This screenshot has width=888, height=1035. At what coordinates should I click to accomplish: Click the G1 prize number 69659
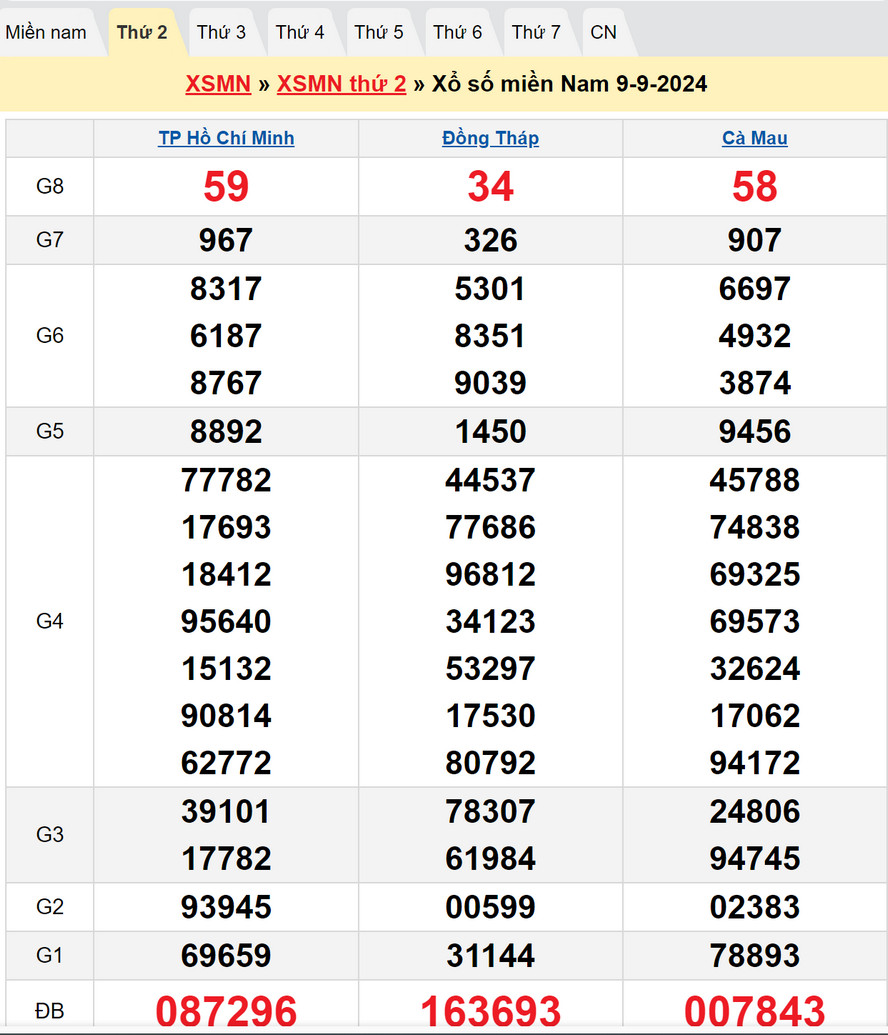click(226, 955)
